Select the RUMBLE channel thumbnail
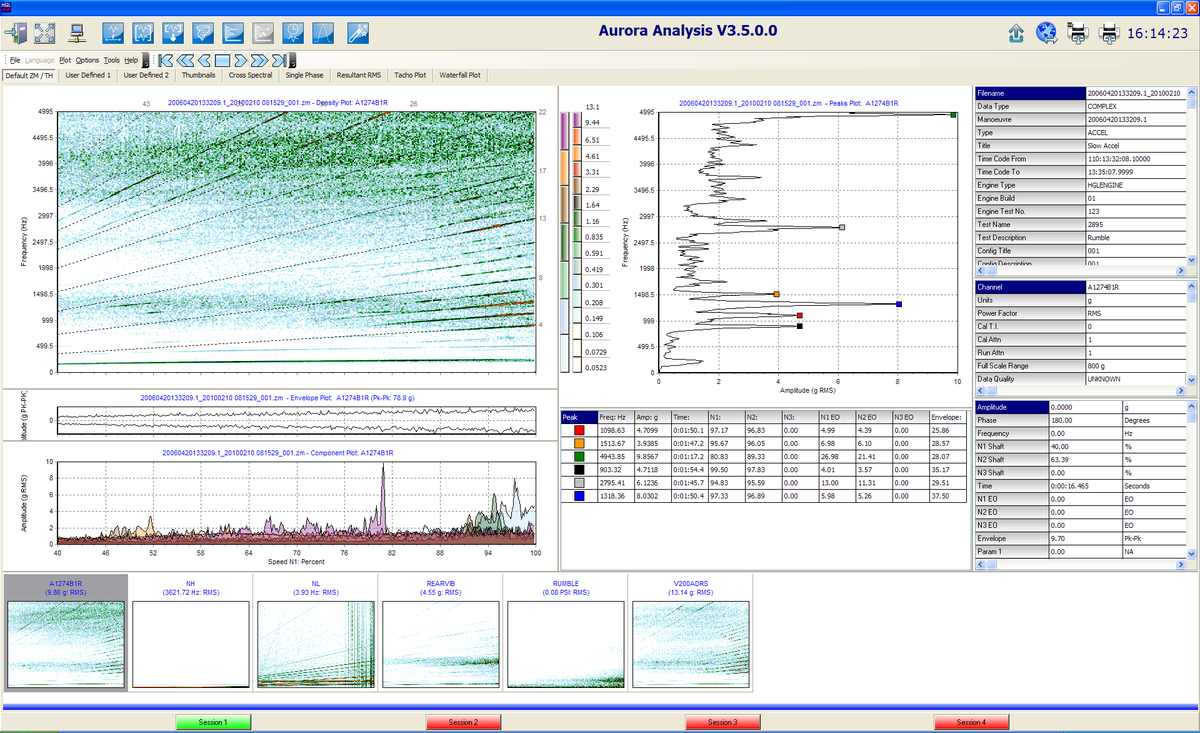The image size is (1200, 733). point(566,631)
